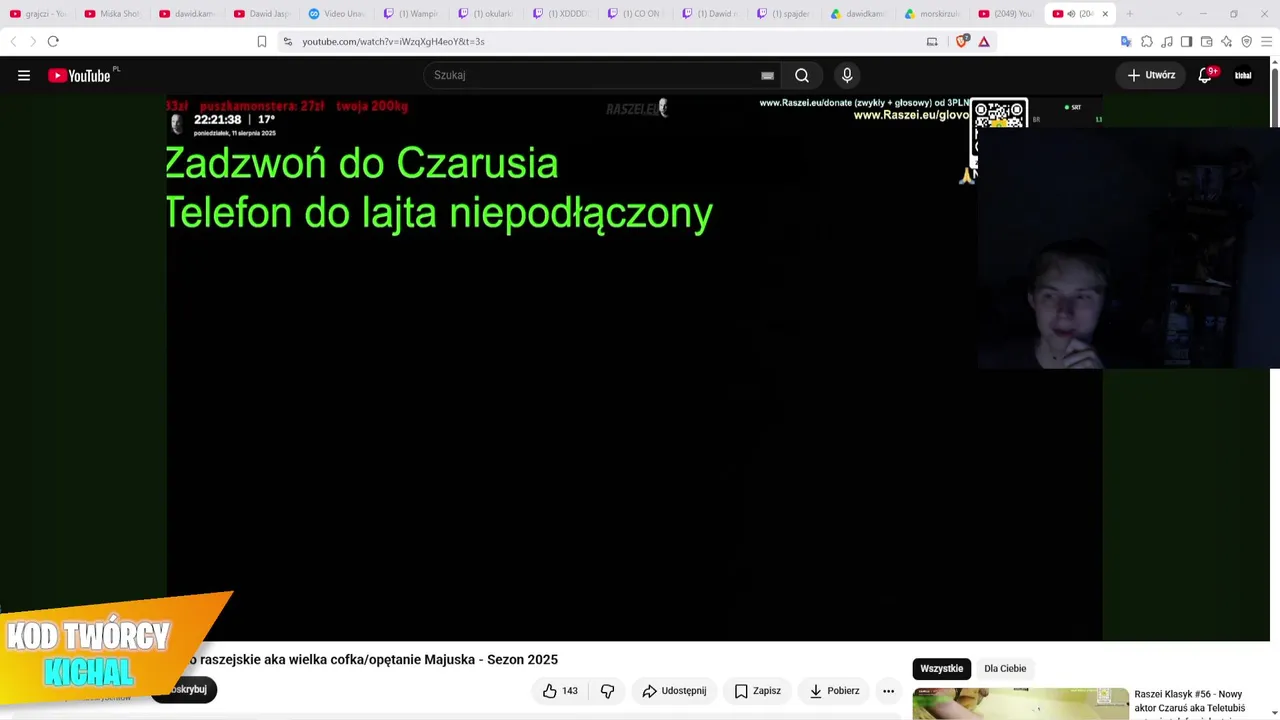Open the browser main menu
The height and width of the screenshot is (720, 1280).
1266,41
